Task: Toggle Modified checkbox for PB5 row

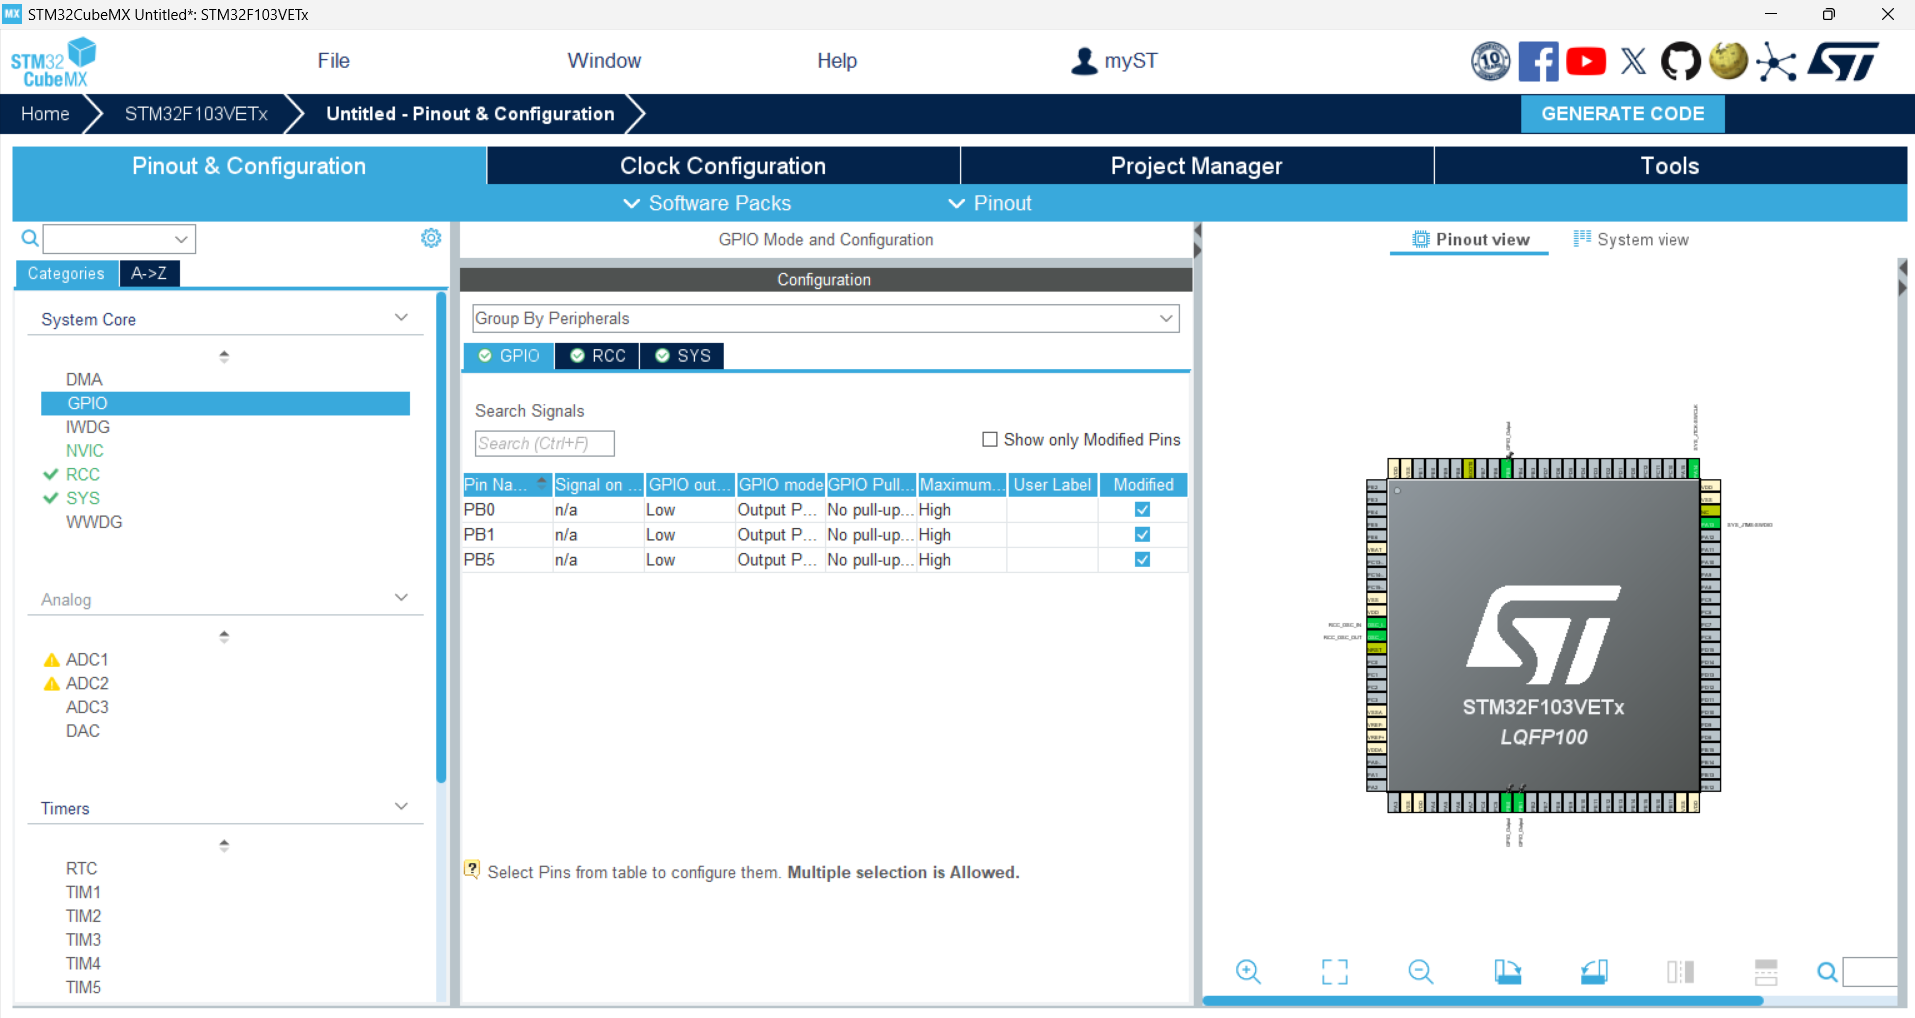Action: click(x=1142, y=559)
